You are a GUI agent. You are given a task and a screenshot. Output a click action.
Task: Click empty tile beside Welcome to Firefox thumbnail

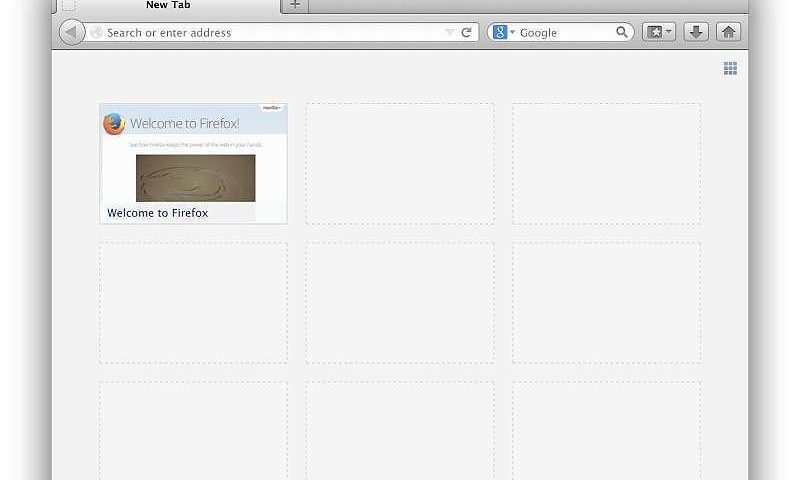[400, 163]
